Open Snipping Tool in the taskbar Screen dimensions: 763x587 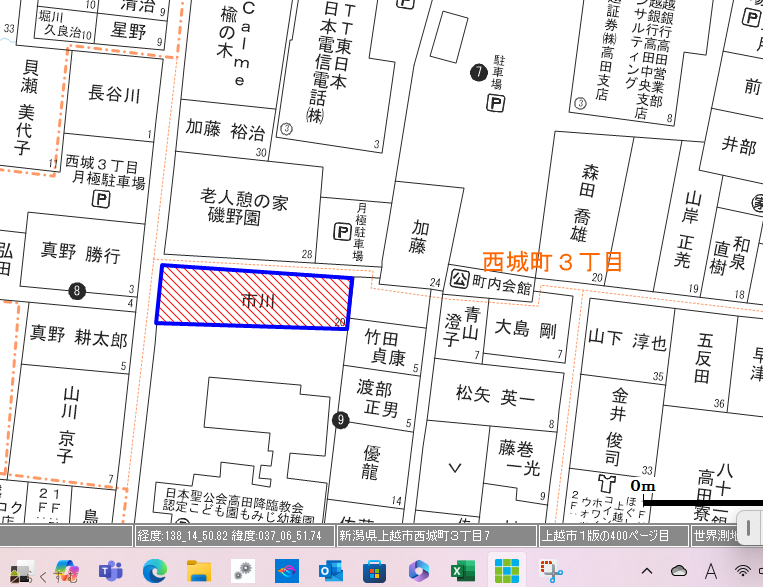[551, 570]
